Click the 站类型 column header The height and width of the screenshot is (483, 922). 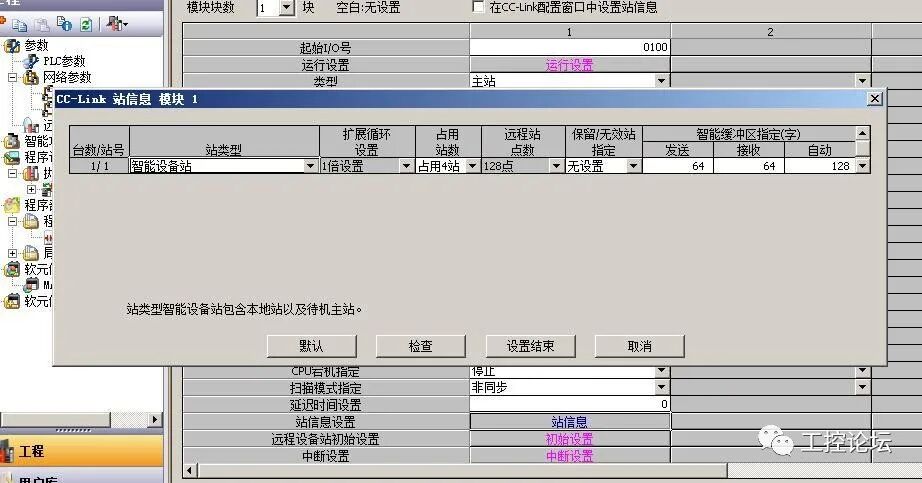(224, 142)
